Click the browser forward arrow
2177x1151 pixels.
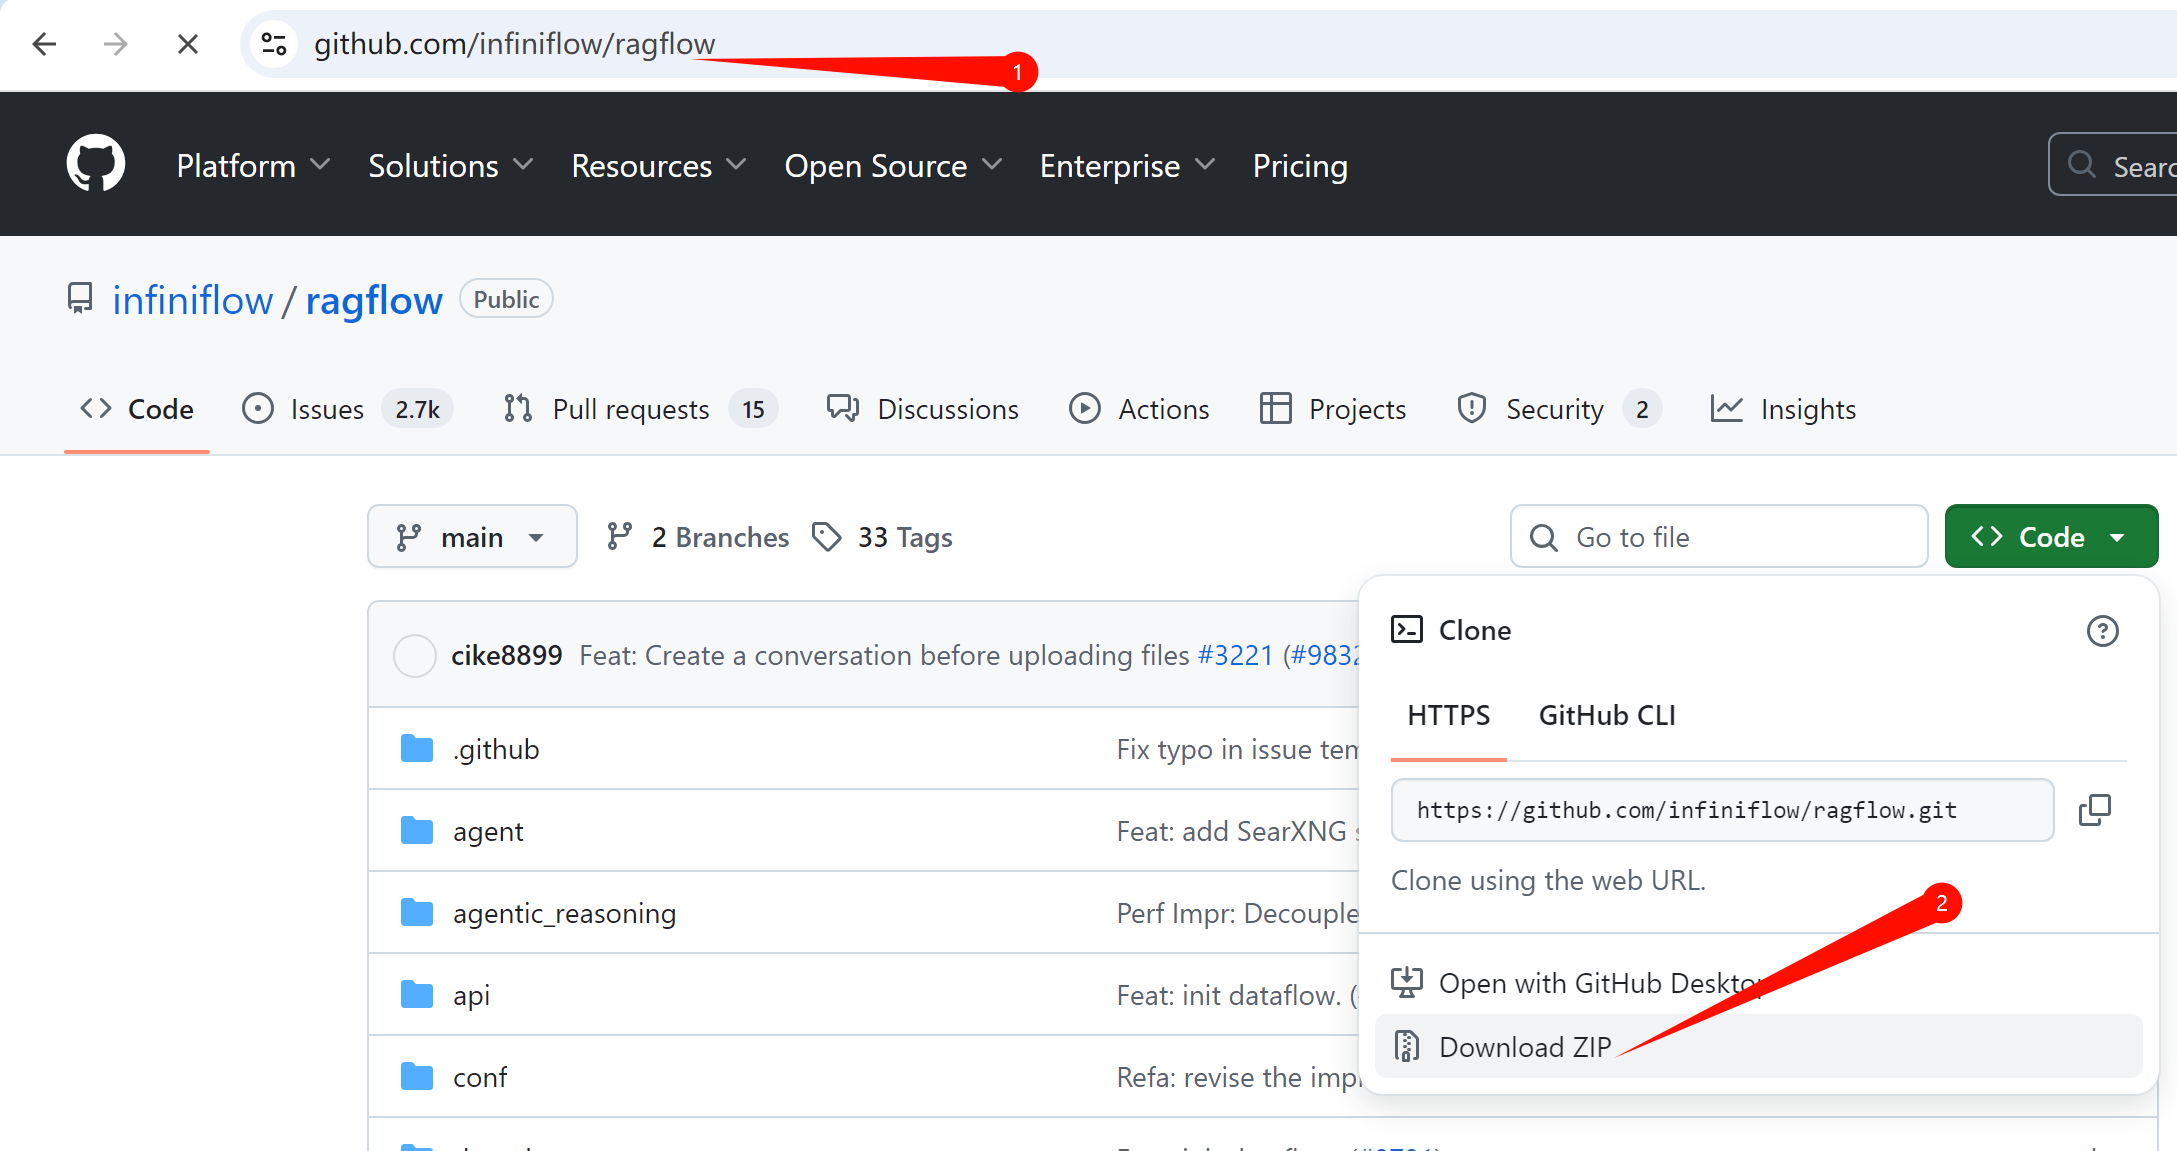tap(116, 44)
